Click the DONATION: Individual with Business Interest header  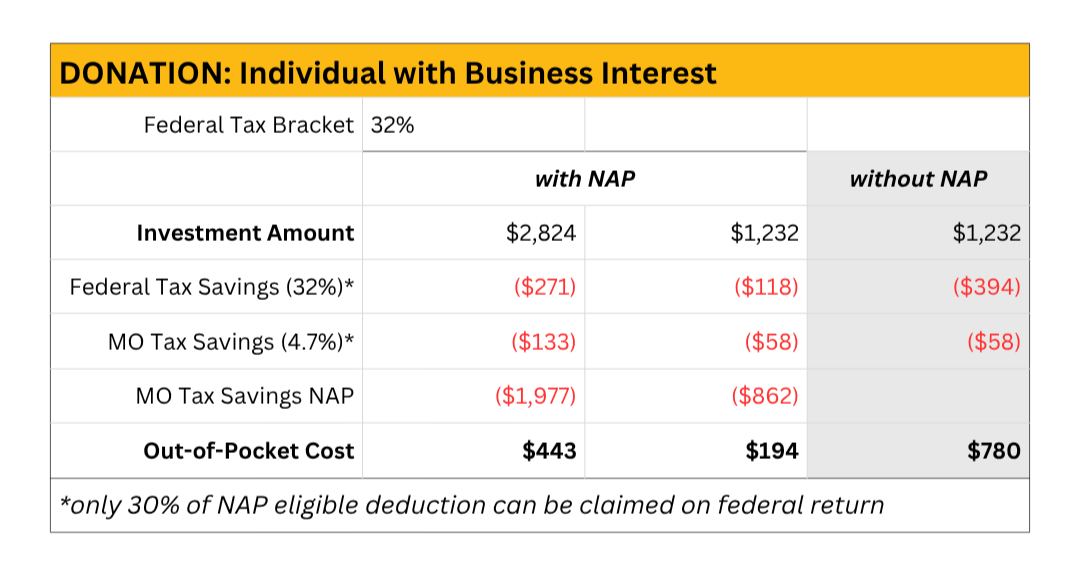(x=388, y=73)
